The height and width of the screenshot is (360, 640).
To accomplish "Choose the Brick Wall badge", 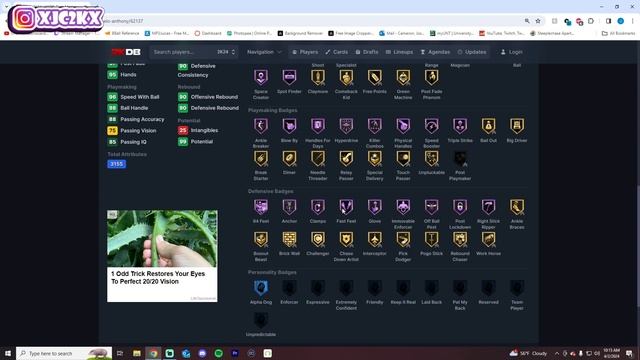I will (x=289, y=240).
